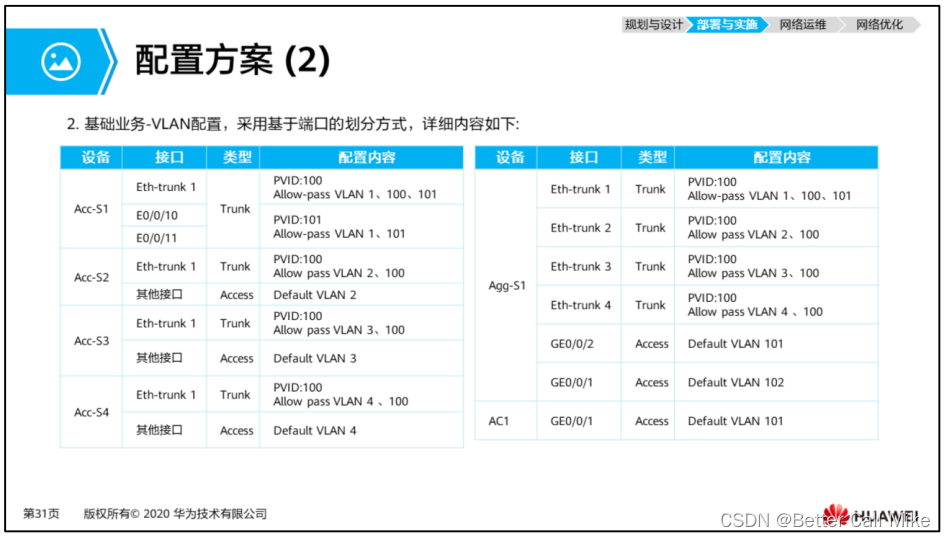
Task: Select the Acc-S1 device cell
Action: (x=91, y=209)
